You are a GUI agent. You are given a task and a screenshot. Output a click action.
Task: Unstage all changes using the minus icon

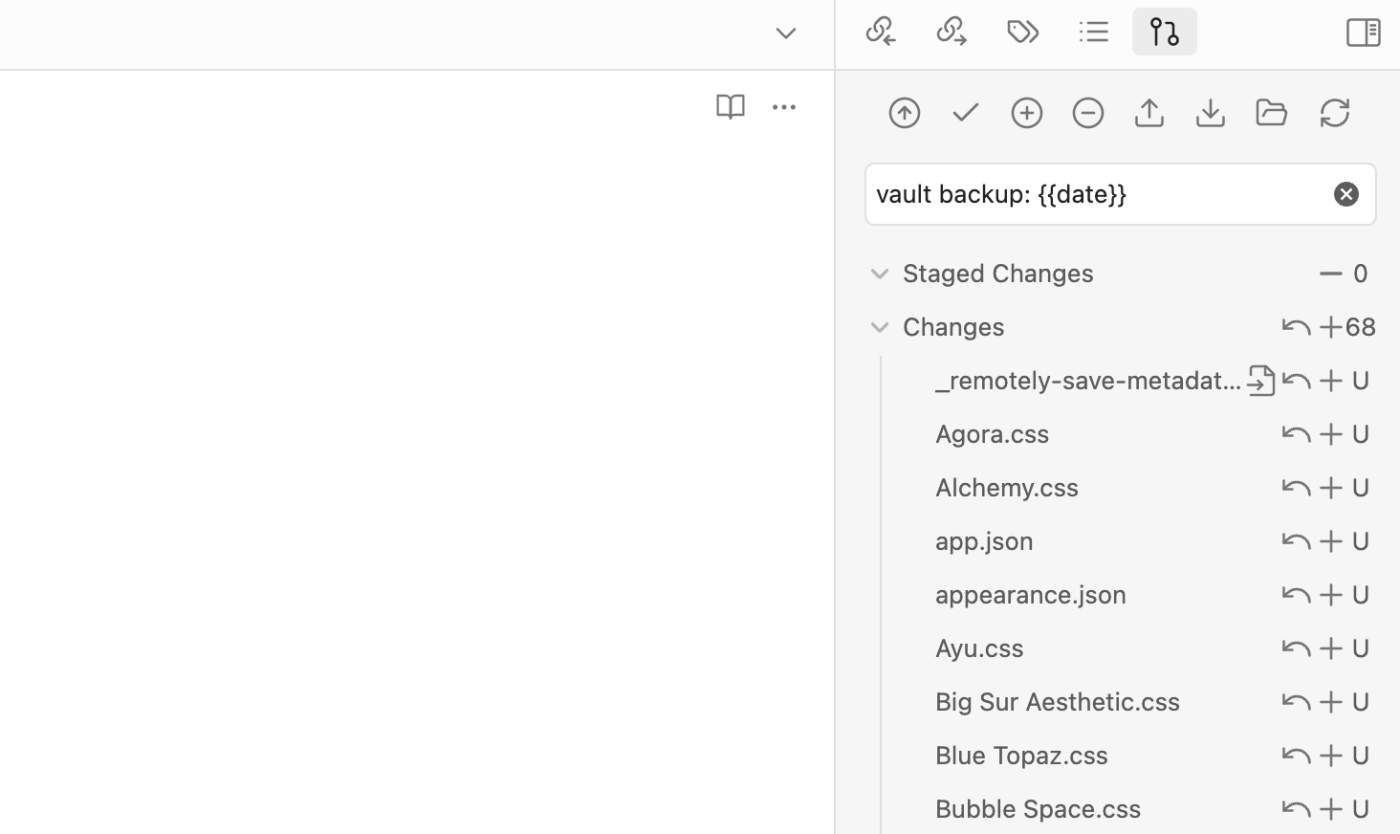1088,112
